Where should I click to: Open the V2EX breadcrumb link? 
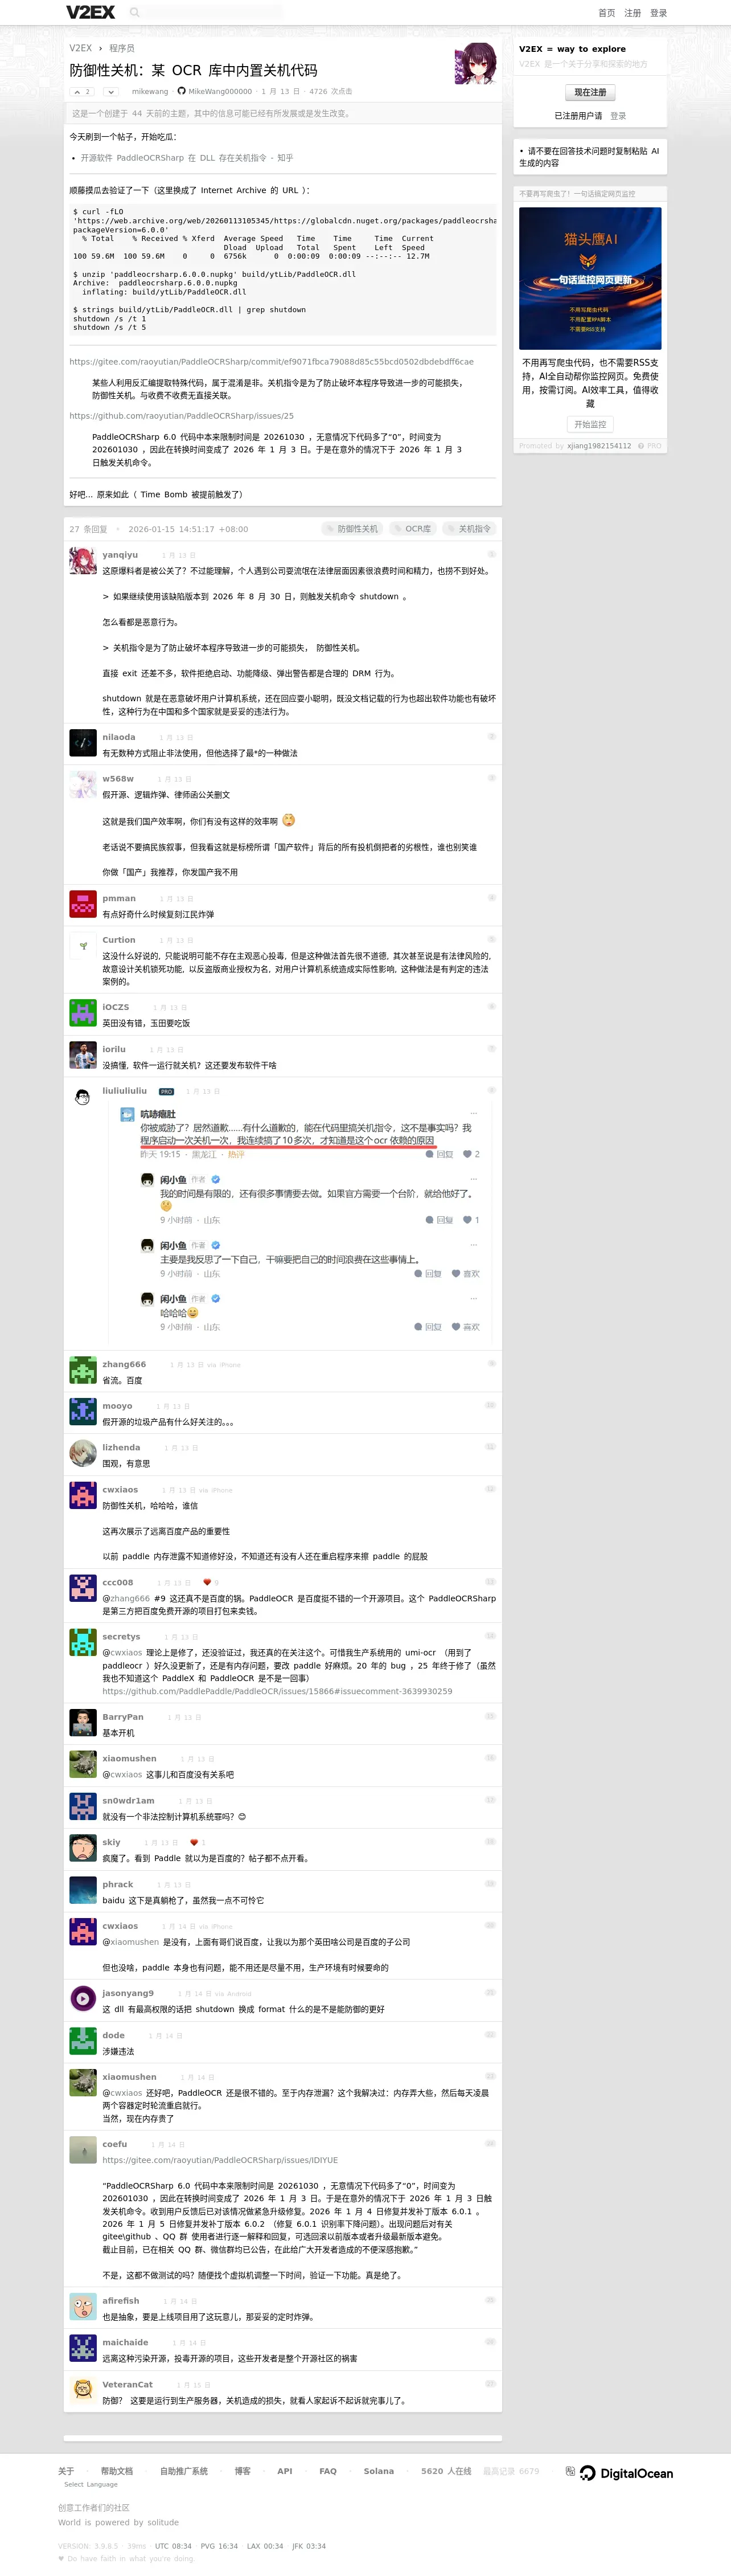[x=81, y=48]
